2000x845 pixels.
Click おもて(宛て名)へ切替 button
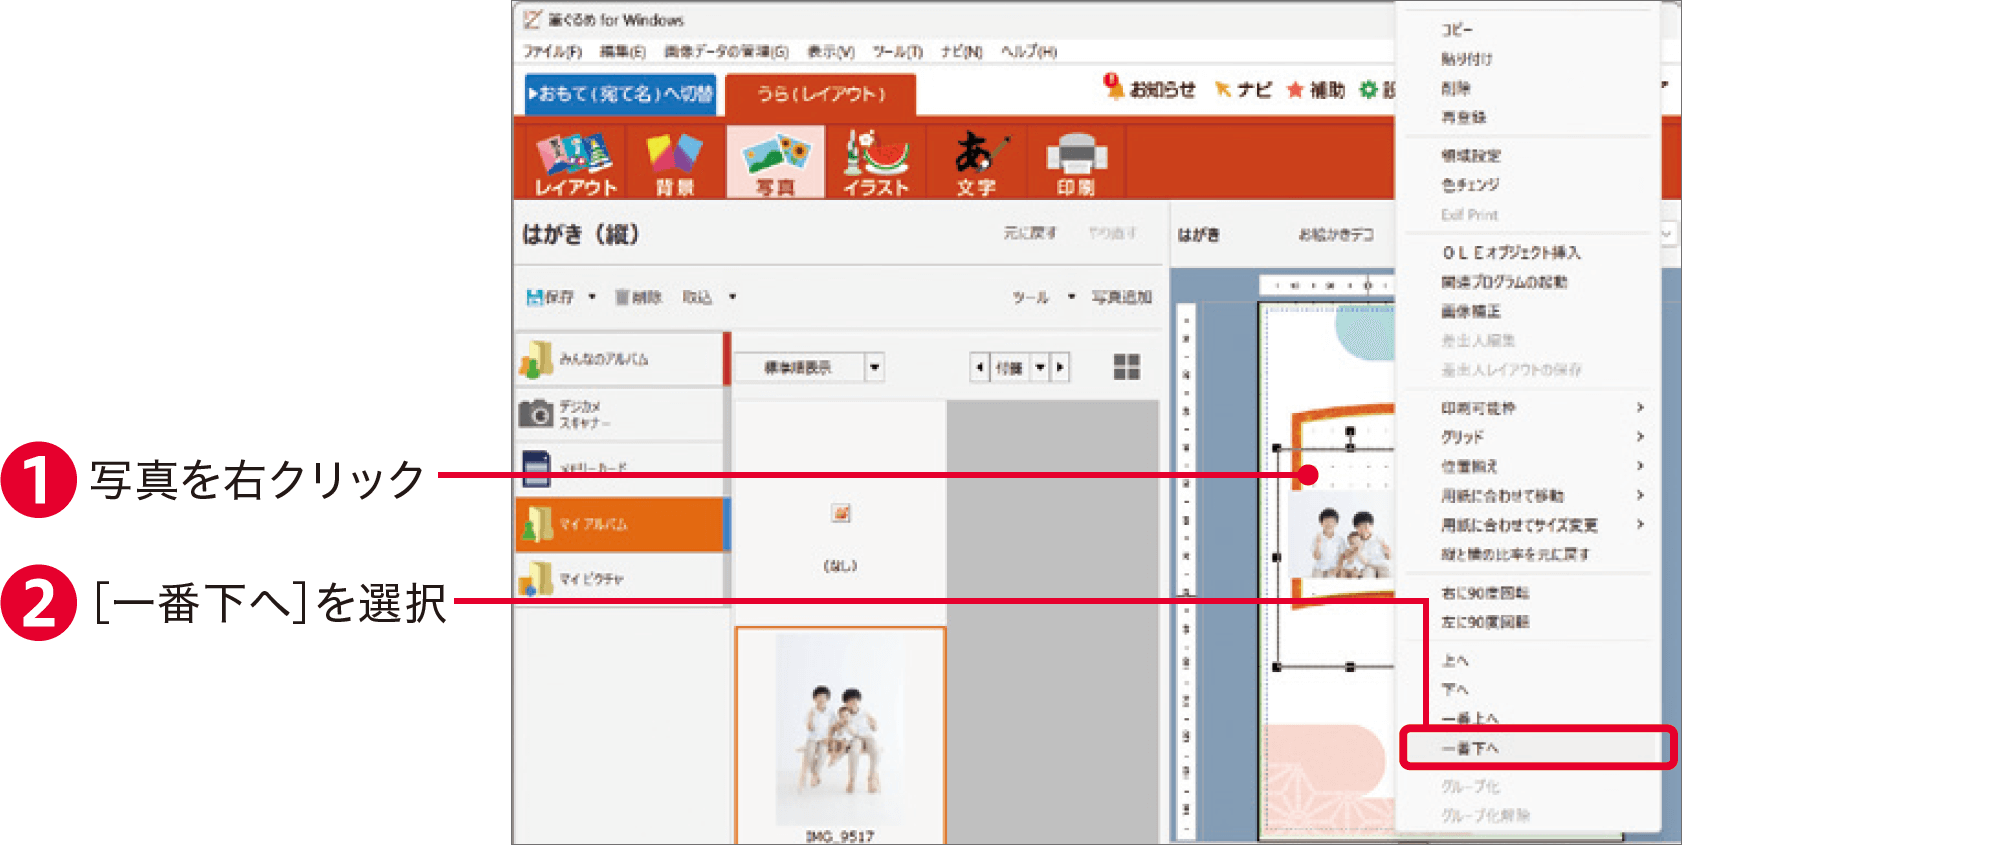tap(621, 94)
